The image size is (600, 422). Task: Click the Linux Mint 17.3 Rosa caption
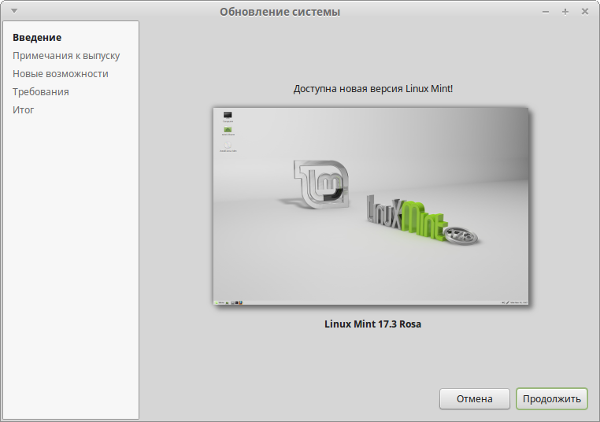pyautogui.click(x=373, y=324)
